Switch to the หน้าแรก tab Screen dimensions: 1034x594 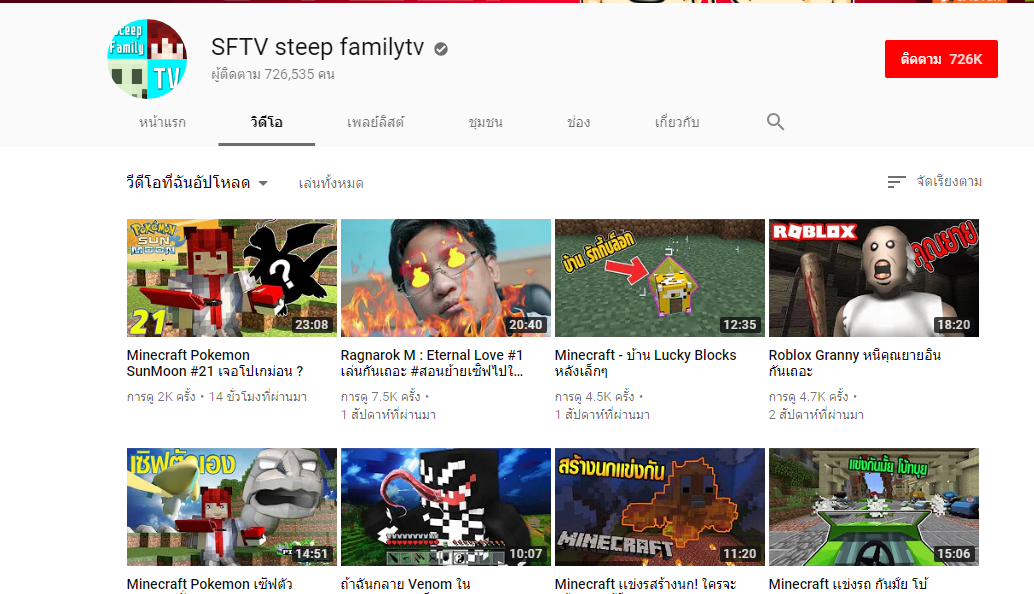(x=162, y=122)
